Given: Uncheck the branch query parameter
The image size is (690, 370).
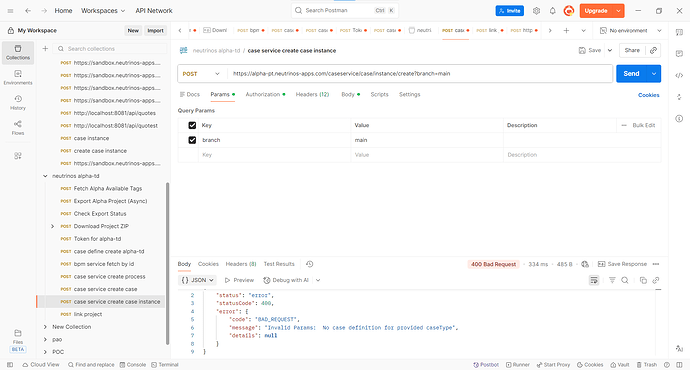Looking at the screenshot, I should (x=192, y=140).
